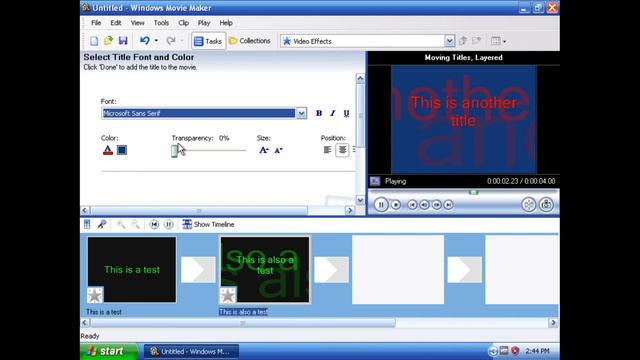The image size is (640, 360).
Task: Click the new collection folder icon
Action: pyautogui.click(x=476, y=41)
